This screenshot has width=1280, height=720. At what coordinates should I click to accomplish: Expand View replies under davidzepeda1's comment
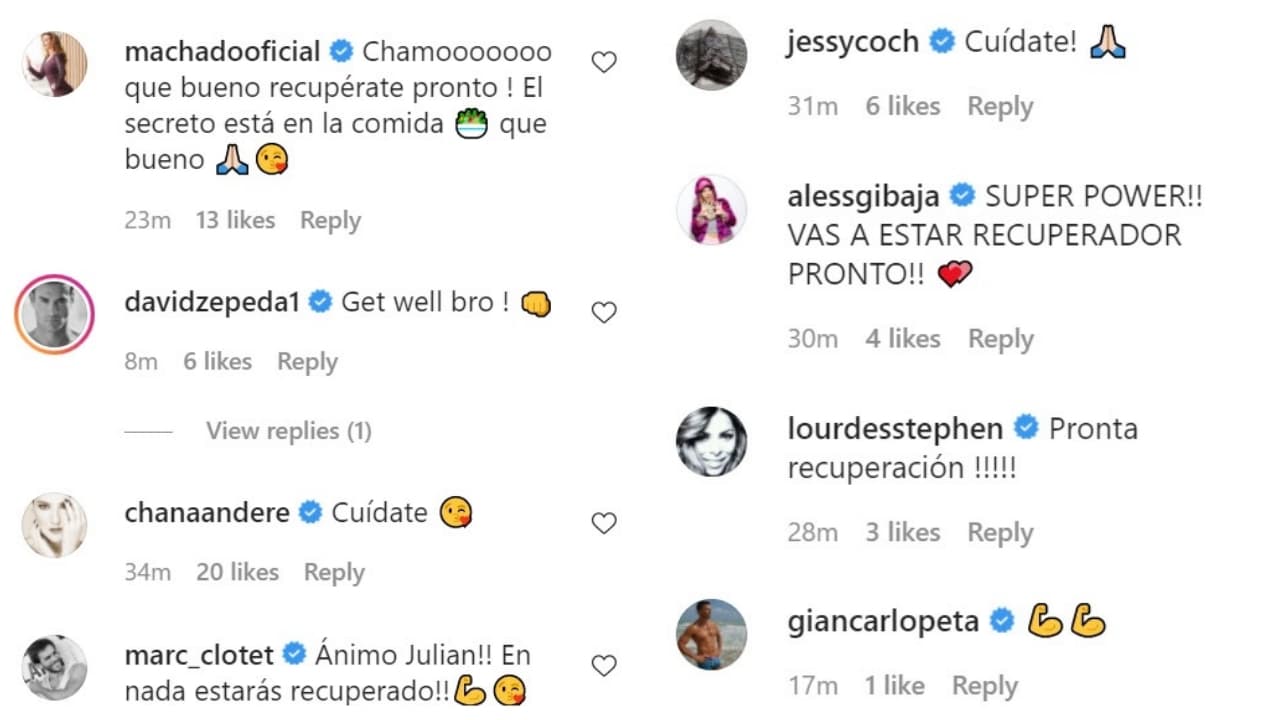pyautogui.click(x=288, y=430)
